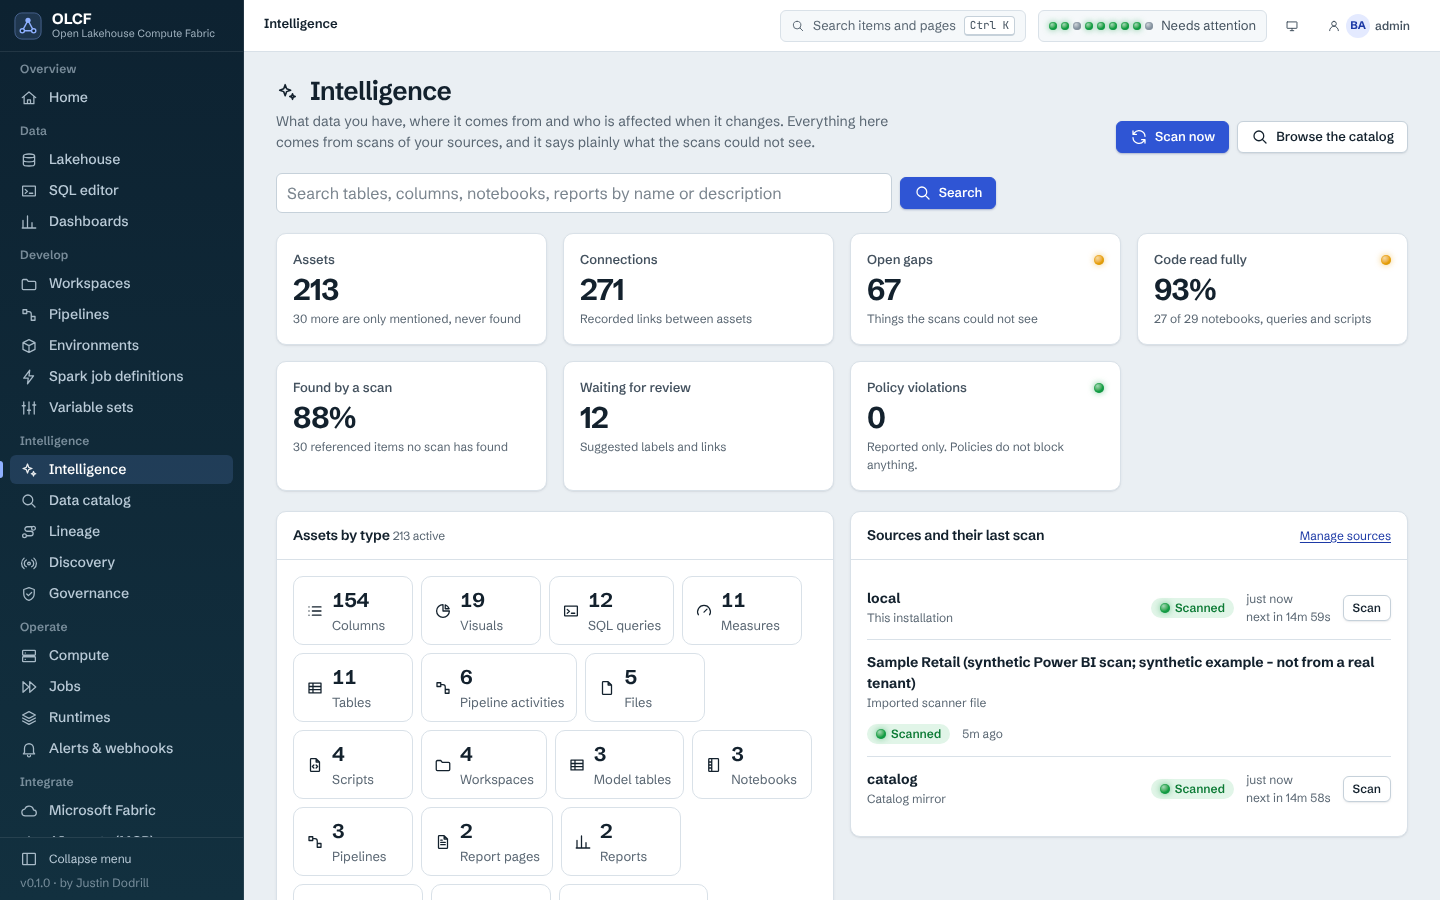Collapse the sidebar menu
Screen dimensions: 1440x900
[x=121, y=859]
